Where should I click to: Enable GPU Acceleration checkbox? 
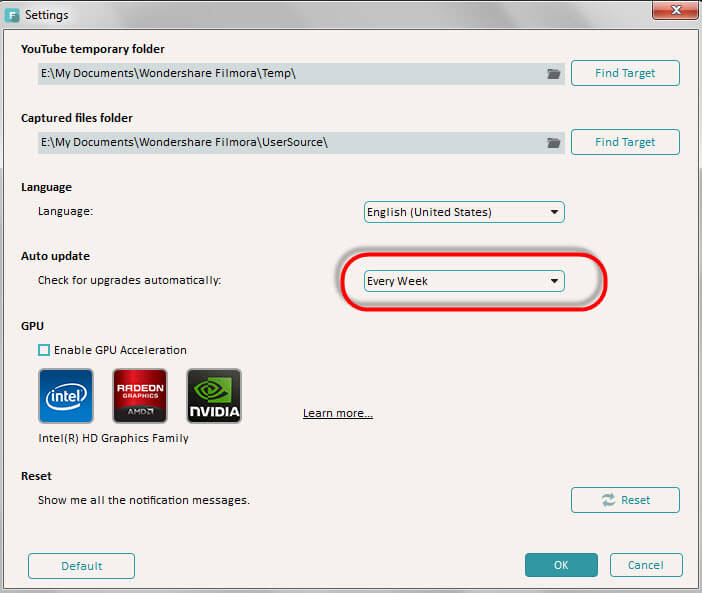(44, 350)
